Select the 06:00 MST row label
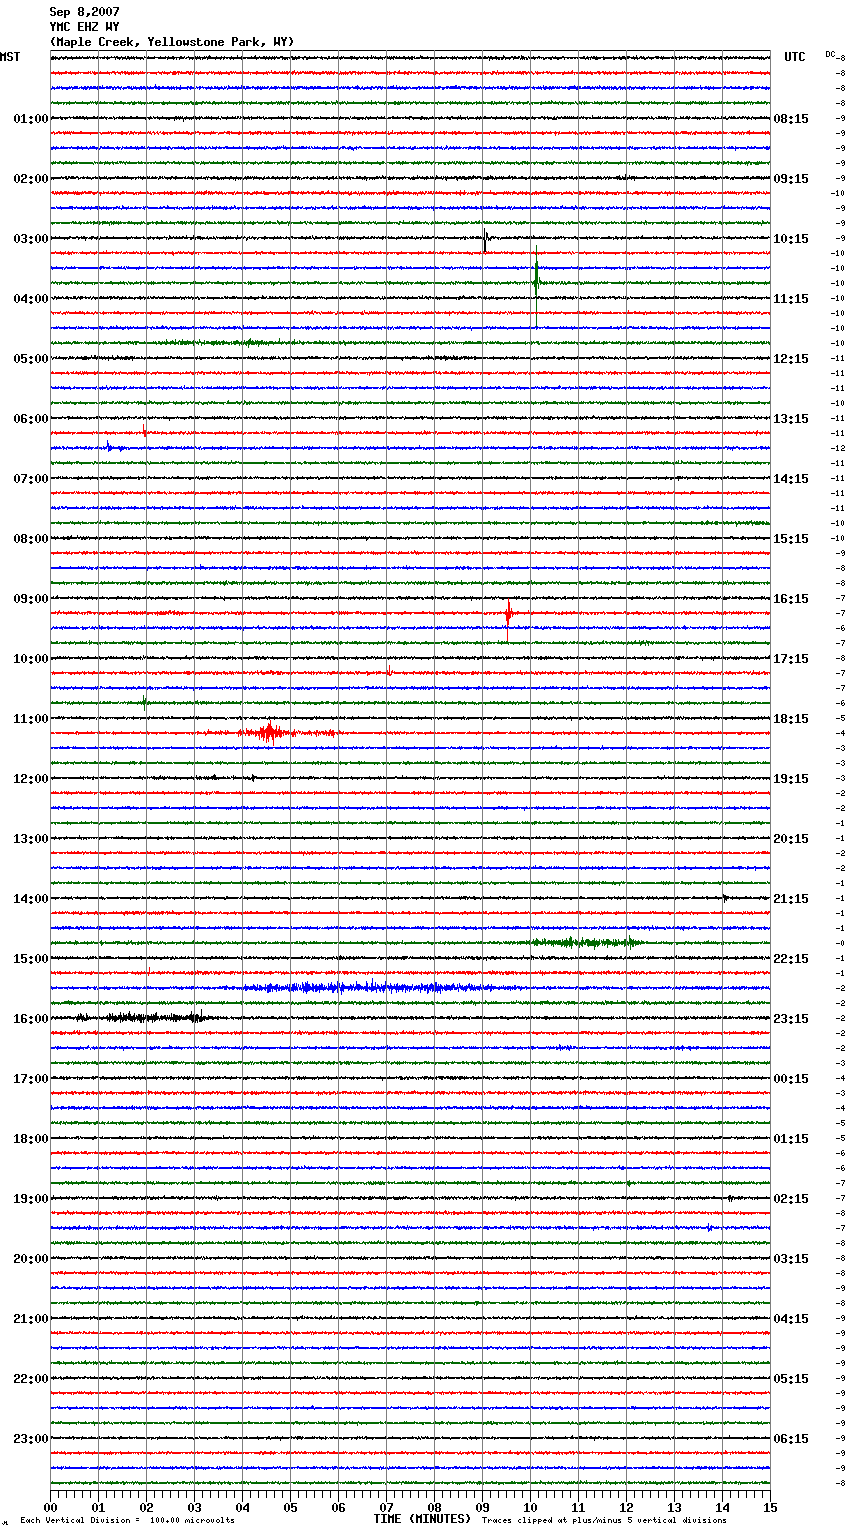850x1534 pixels. (x=31, y=419)
